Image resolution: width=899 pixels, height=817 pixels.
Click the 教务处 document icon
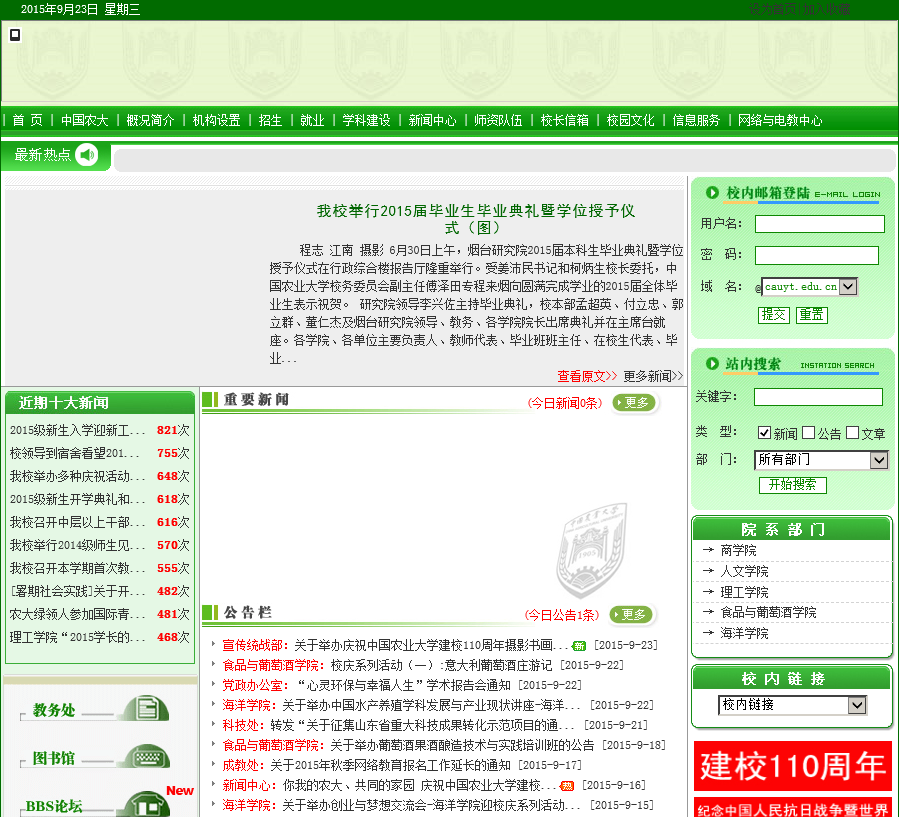click(x=146, y=709)
